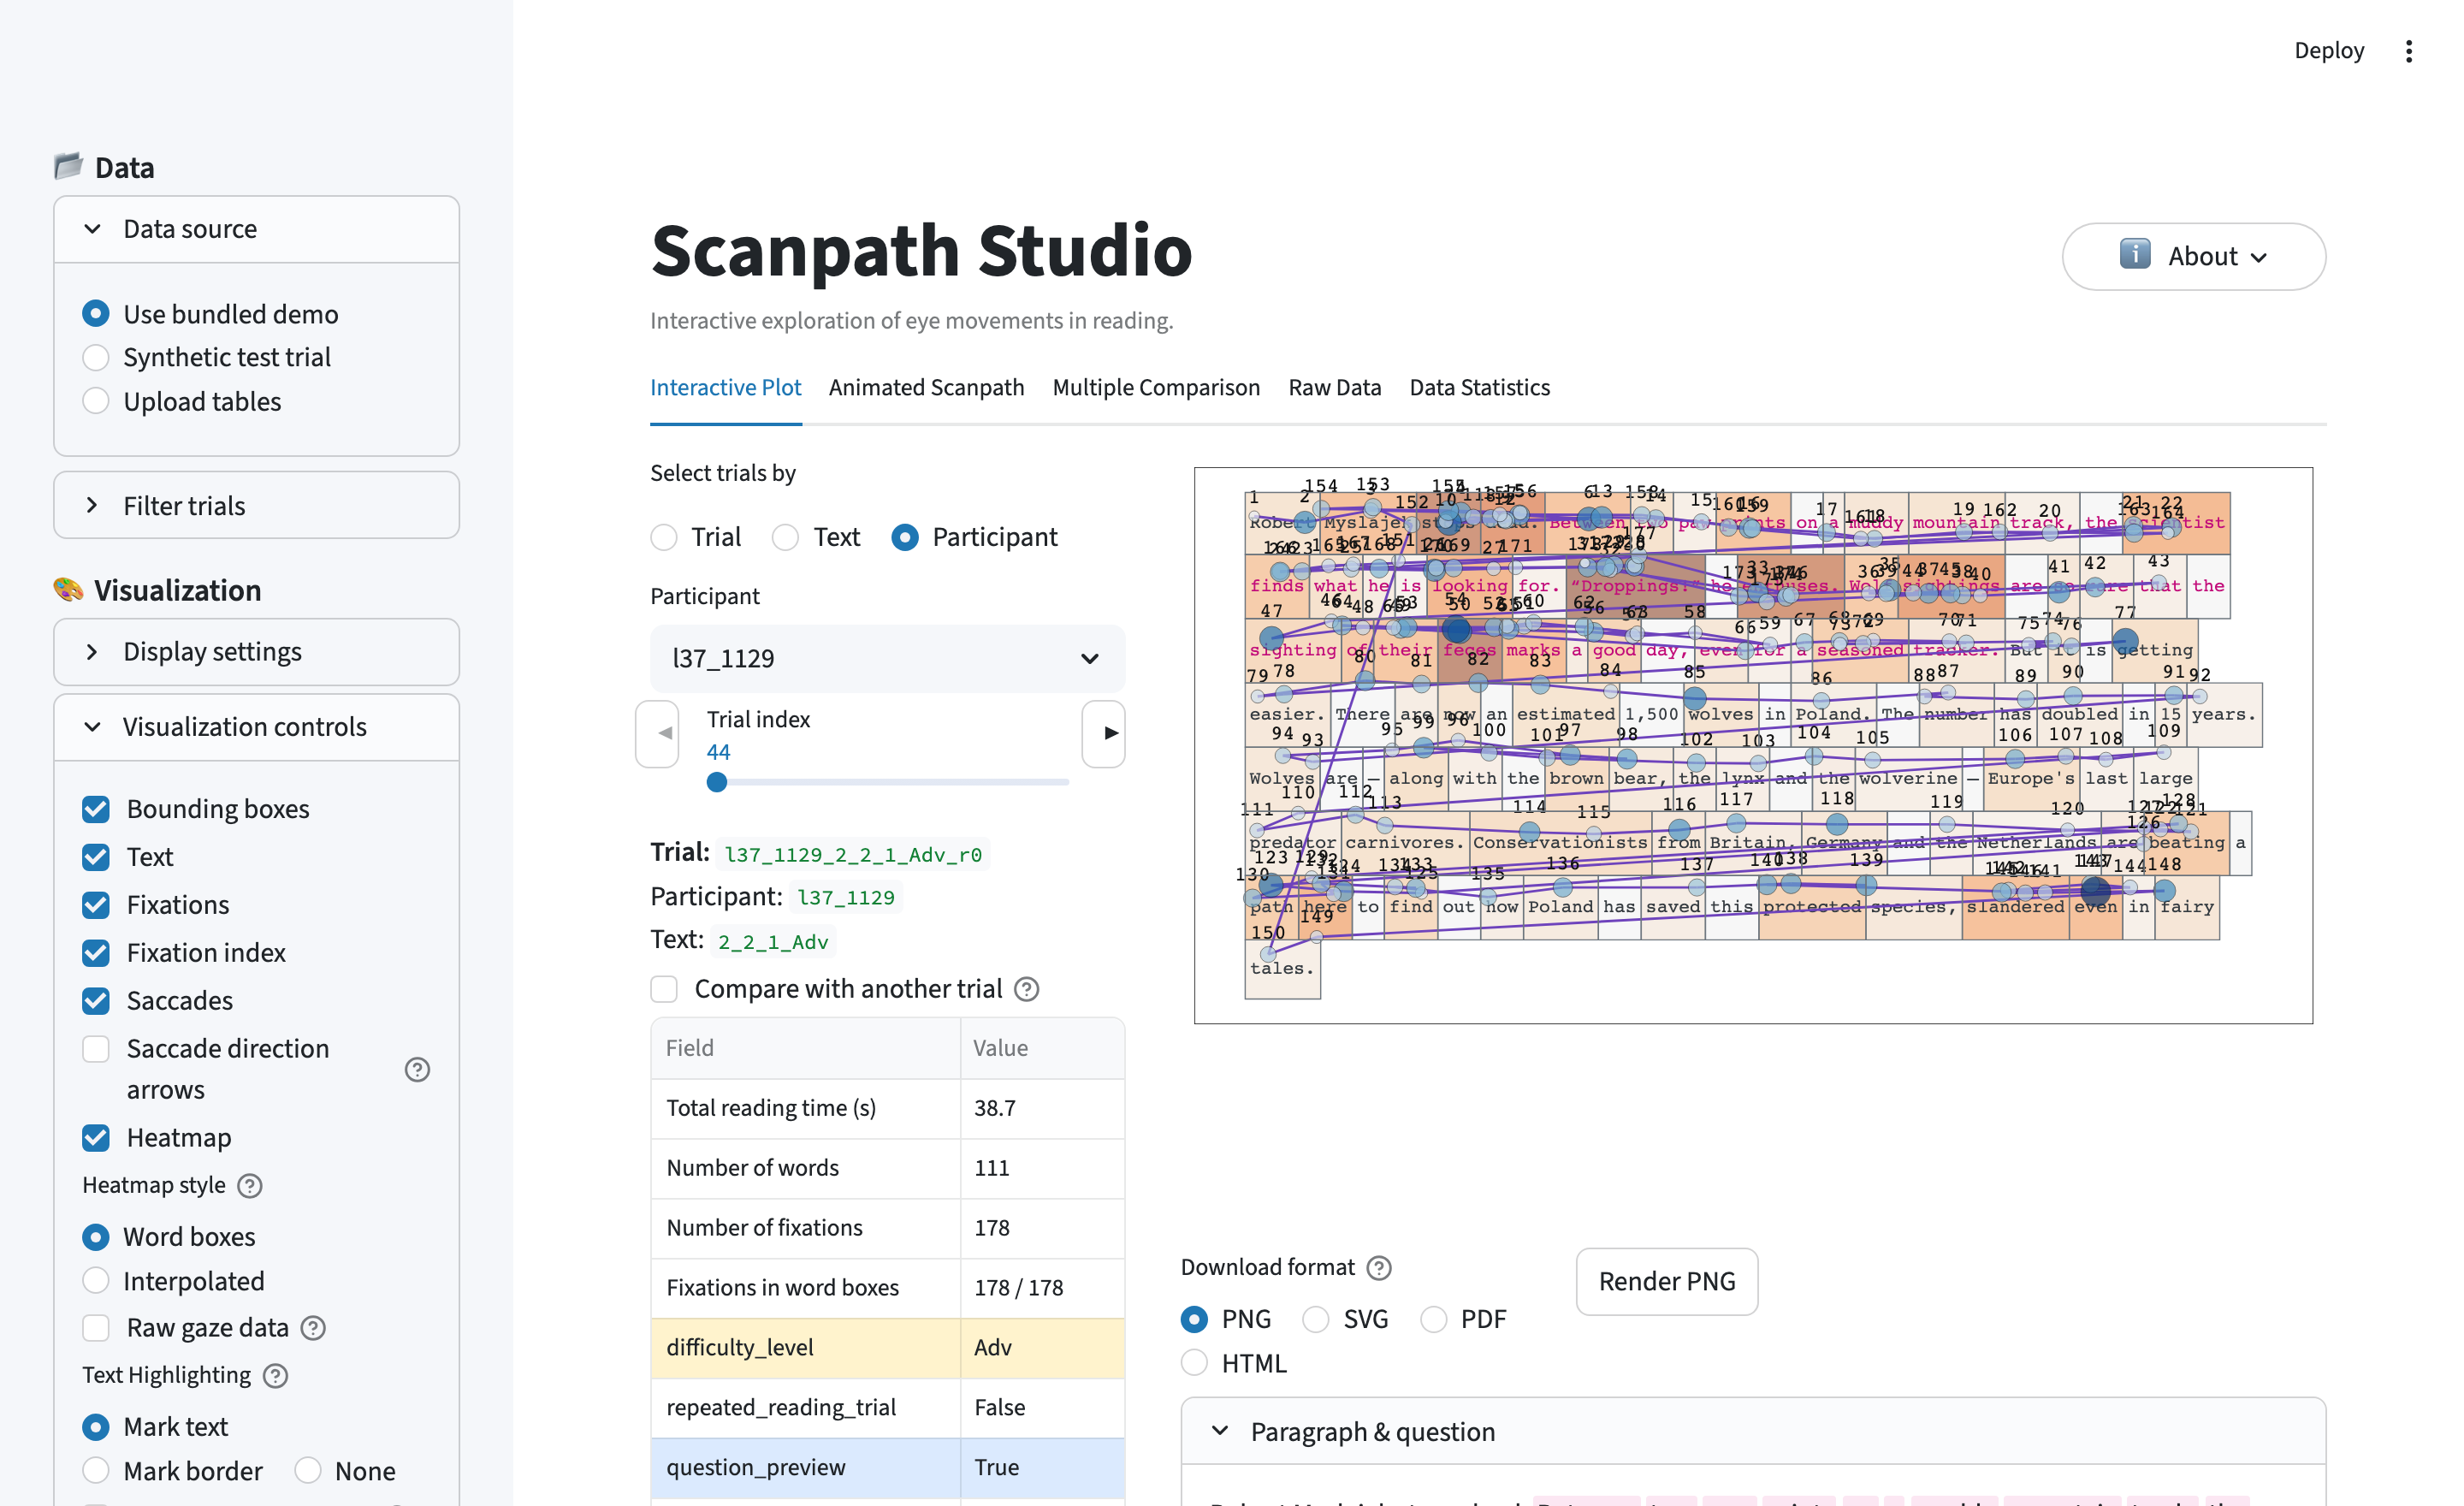Click trial ID l37_1129_2_2_1_Adv_r0 code
The image size is (2464, 1506).
(x=853, y=854)
